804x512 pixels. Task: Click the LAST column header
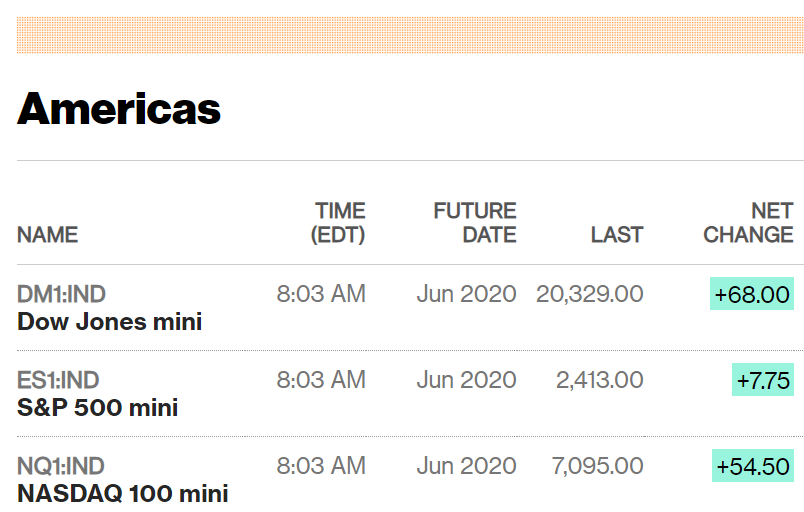[617, 235]
